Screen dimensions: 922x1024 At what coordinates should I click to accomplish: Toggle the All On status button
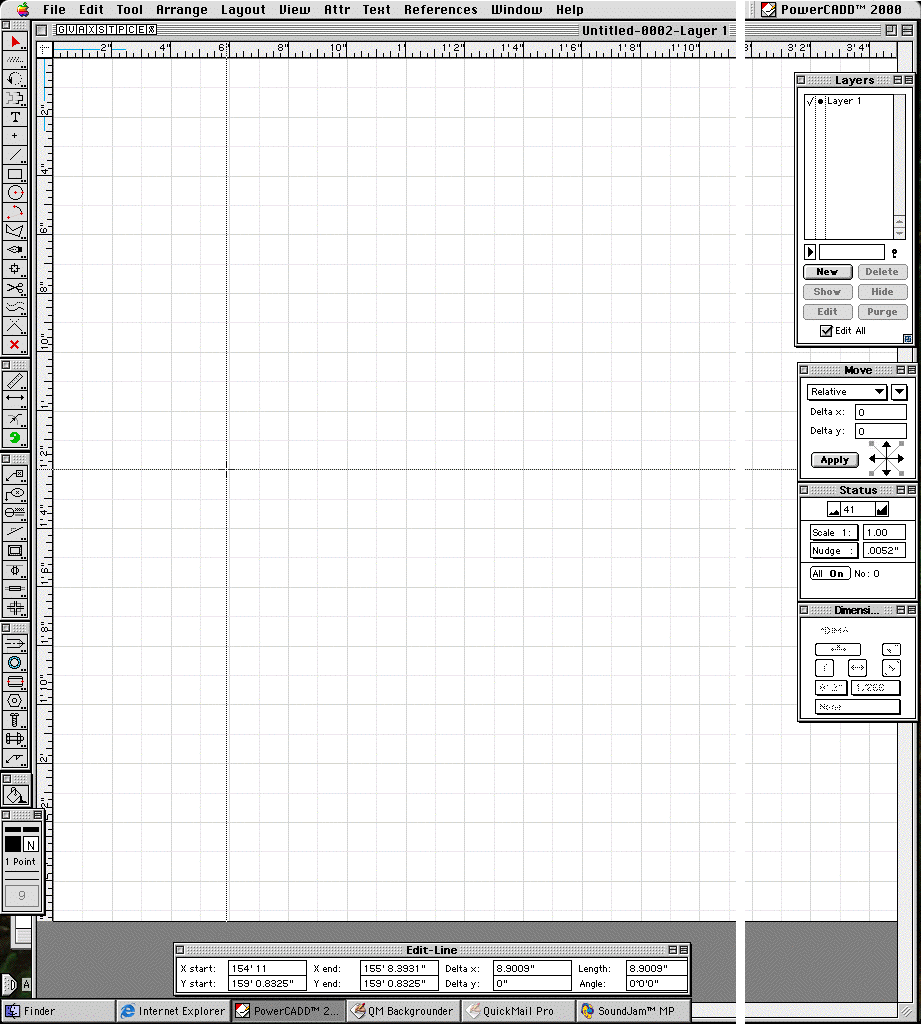pos(829,574)
